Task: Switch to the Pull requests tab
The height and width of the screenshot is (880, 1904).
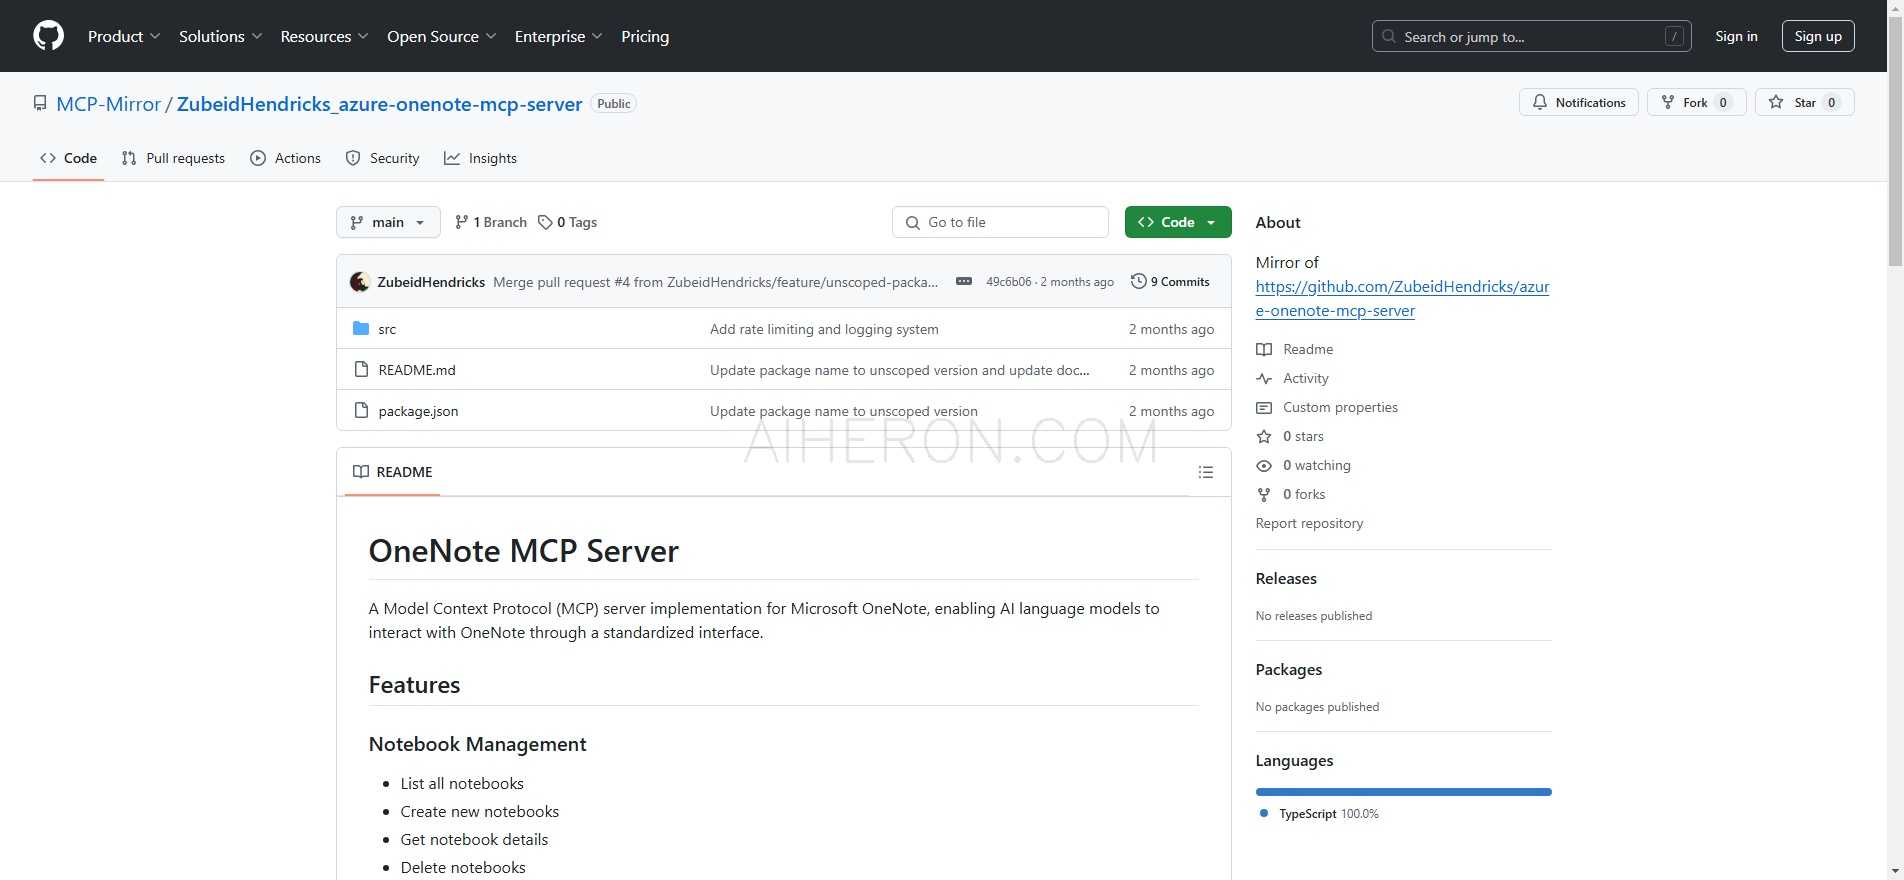Action: click(173, 158)
